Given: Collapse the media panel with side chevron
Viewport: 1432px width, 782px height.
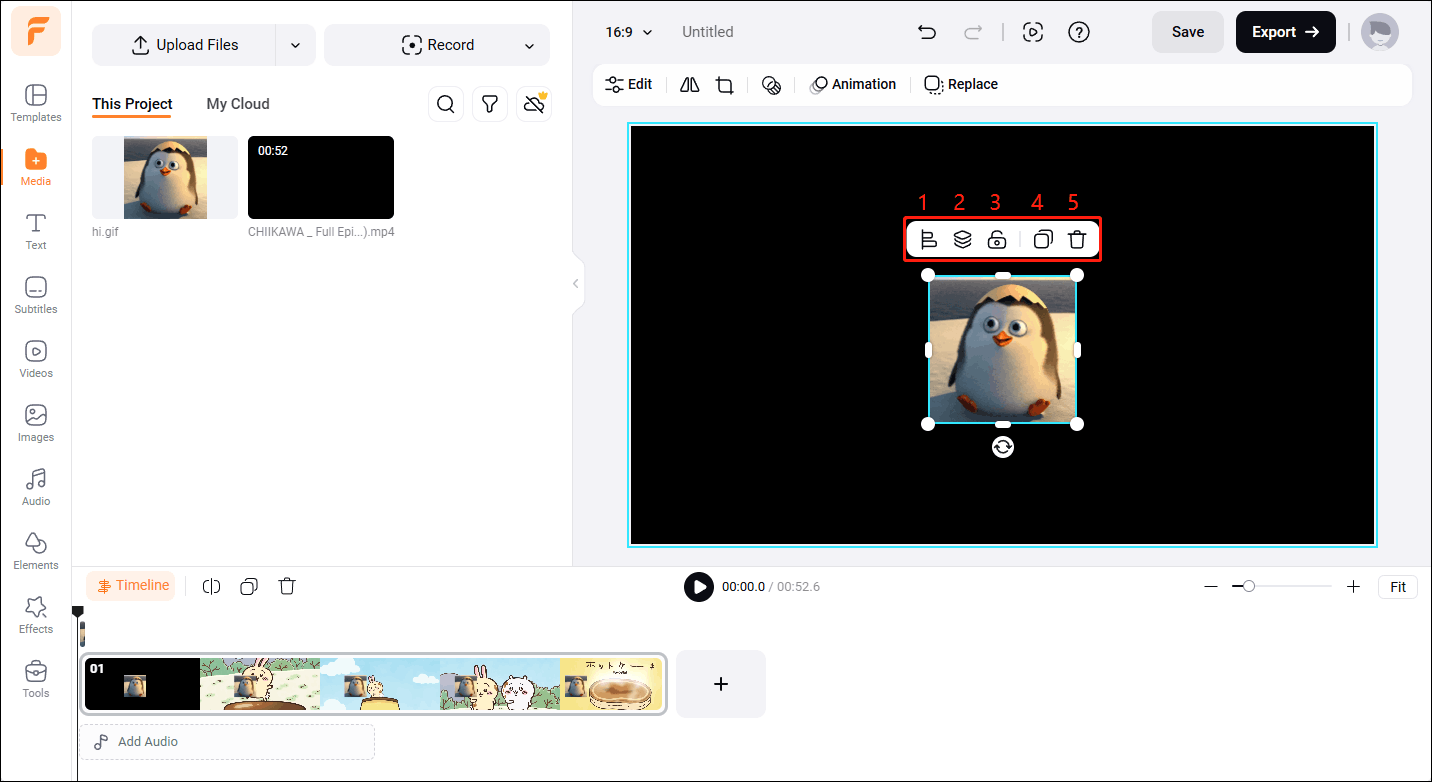Looking at the screenshot, I should (575, 284).
